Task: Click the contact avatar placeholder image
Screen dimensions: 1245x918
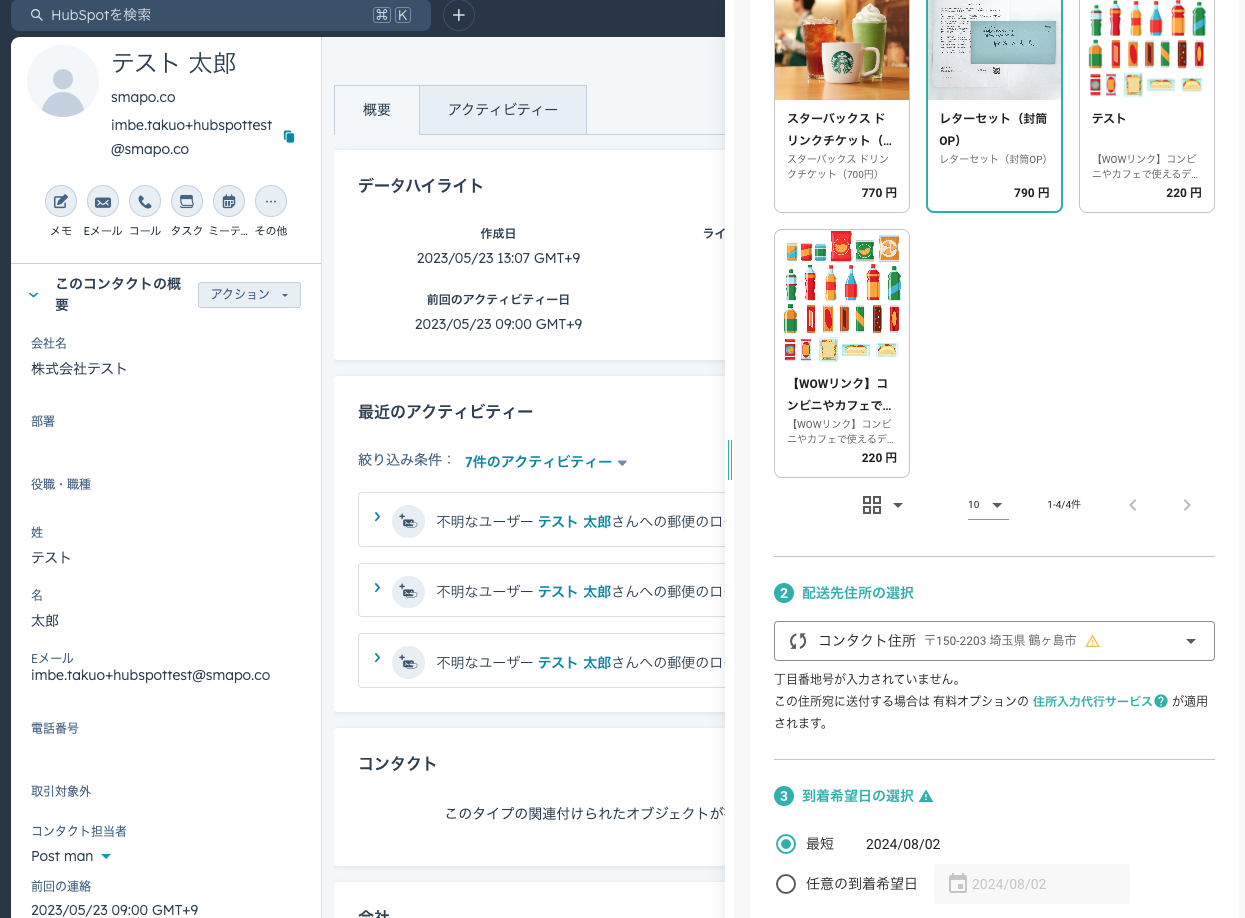Action: [x=63, y=81]
